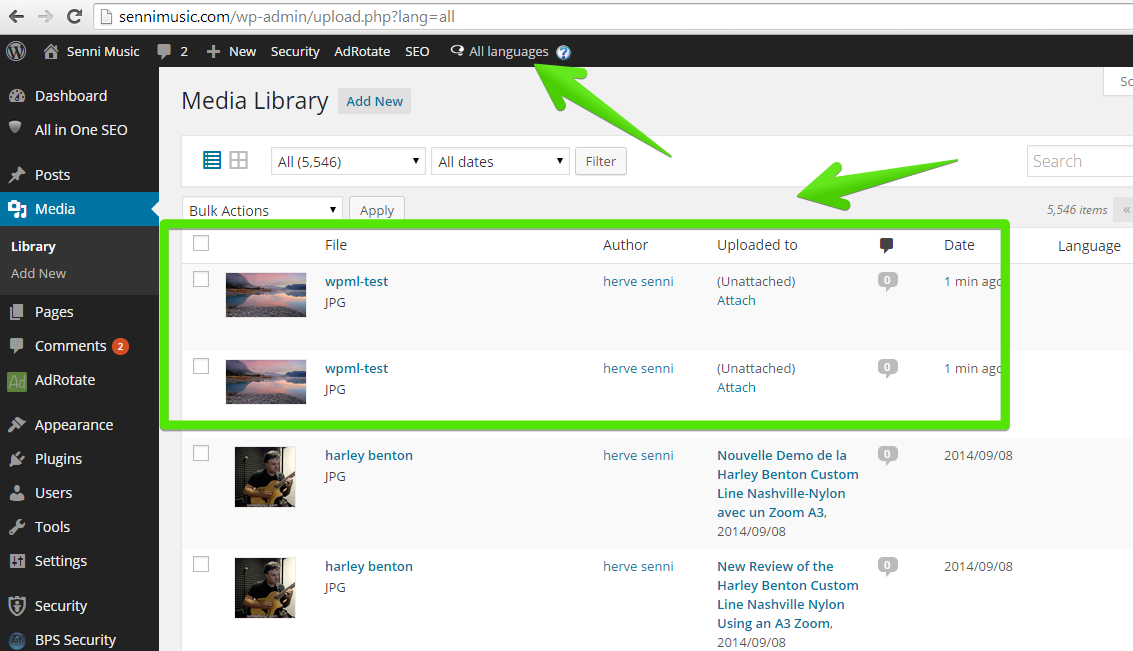Click the Plugins plug icon
Screen dimensions: 1133x651
(x=17, y=459)
